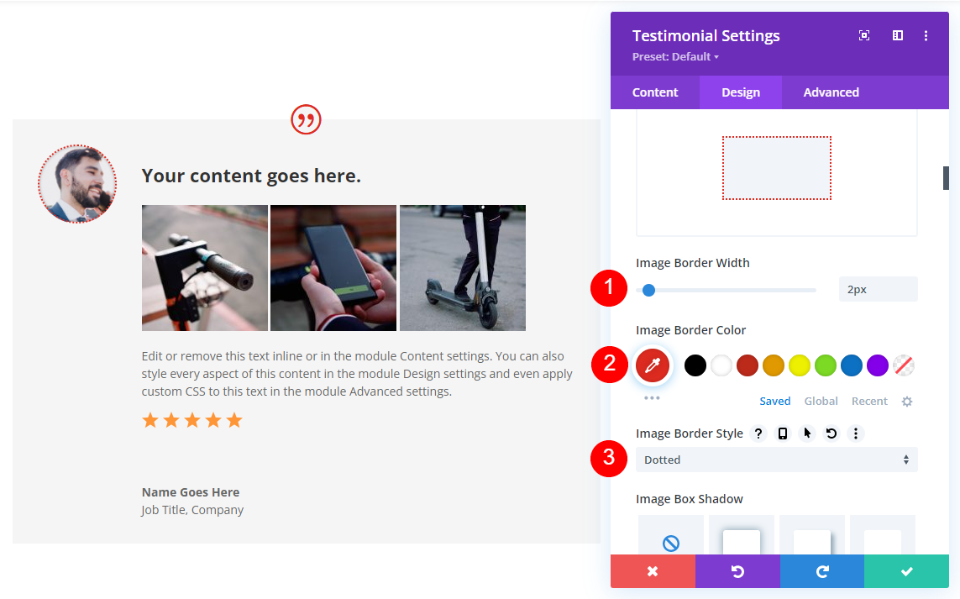The height and width of the screenshot is (599, 960).
Task: Open the three-dot menu in Testimonial Settings header
Action: point(926,36)
